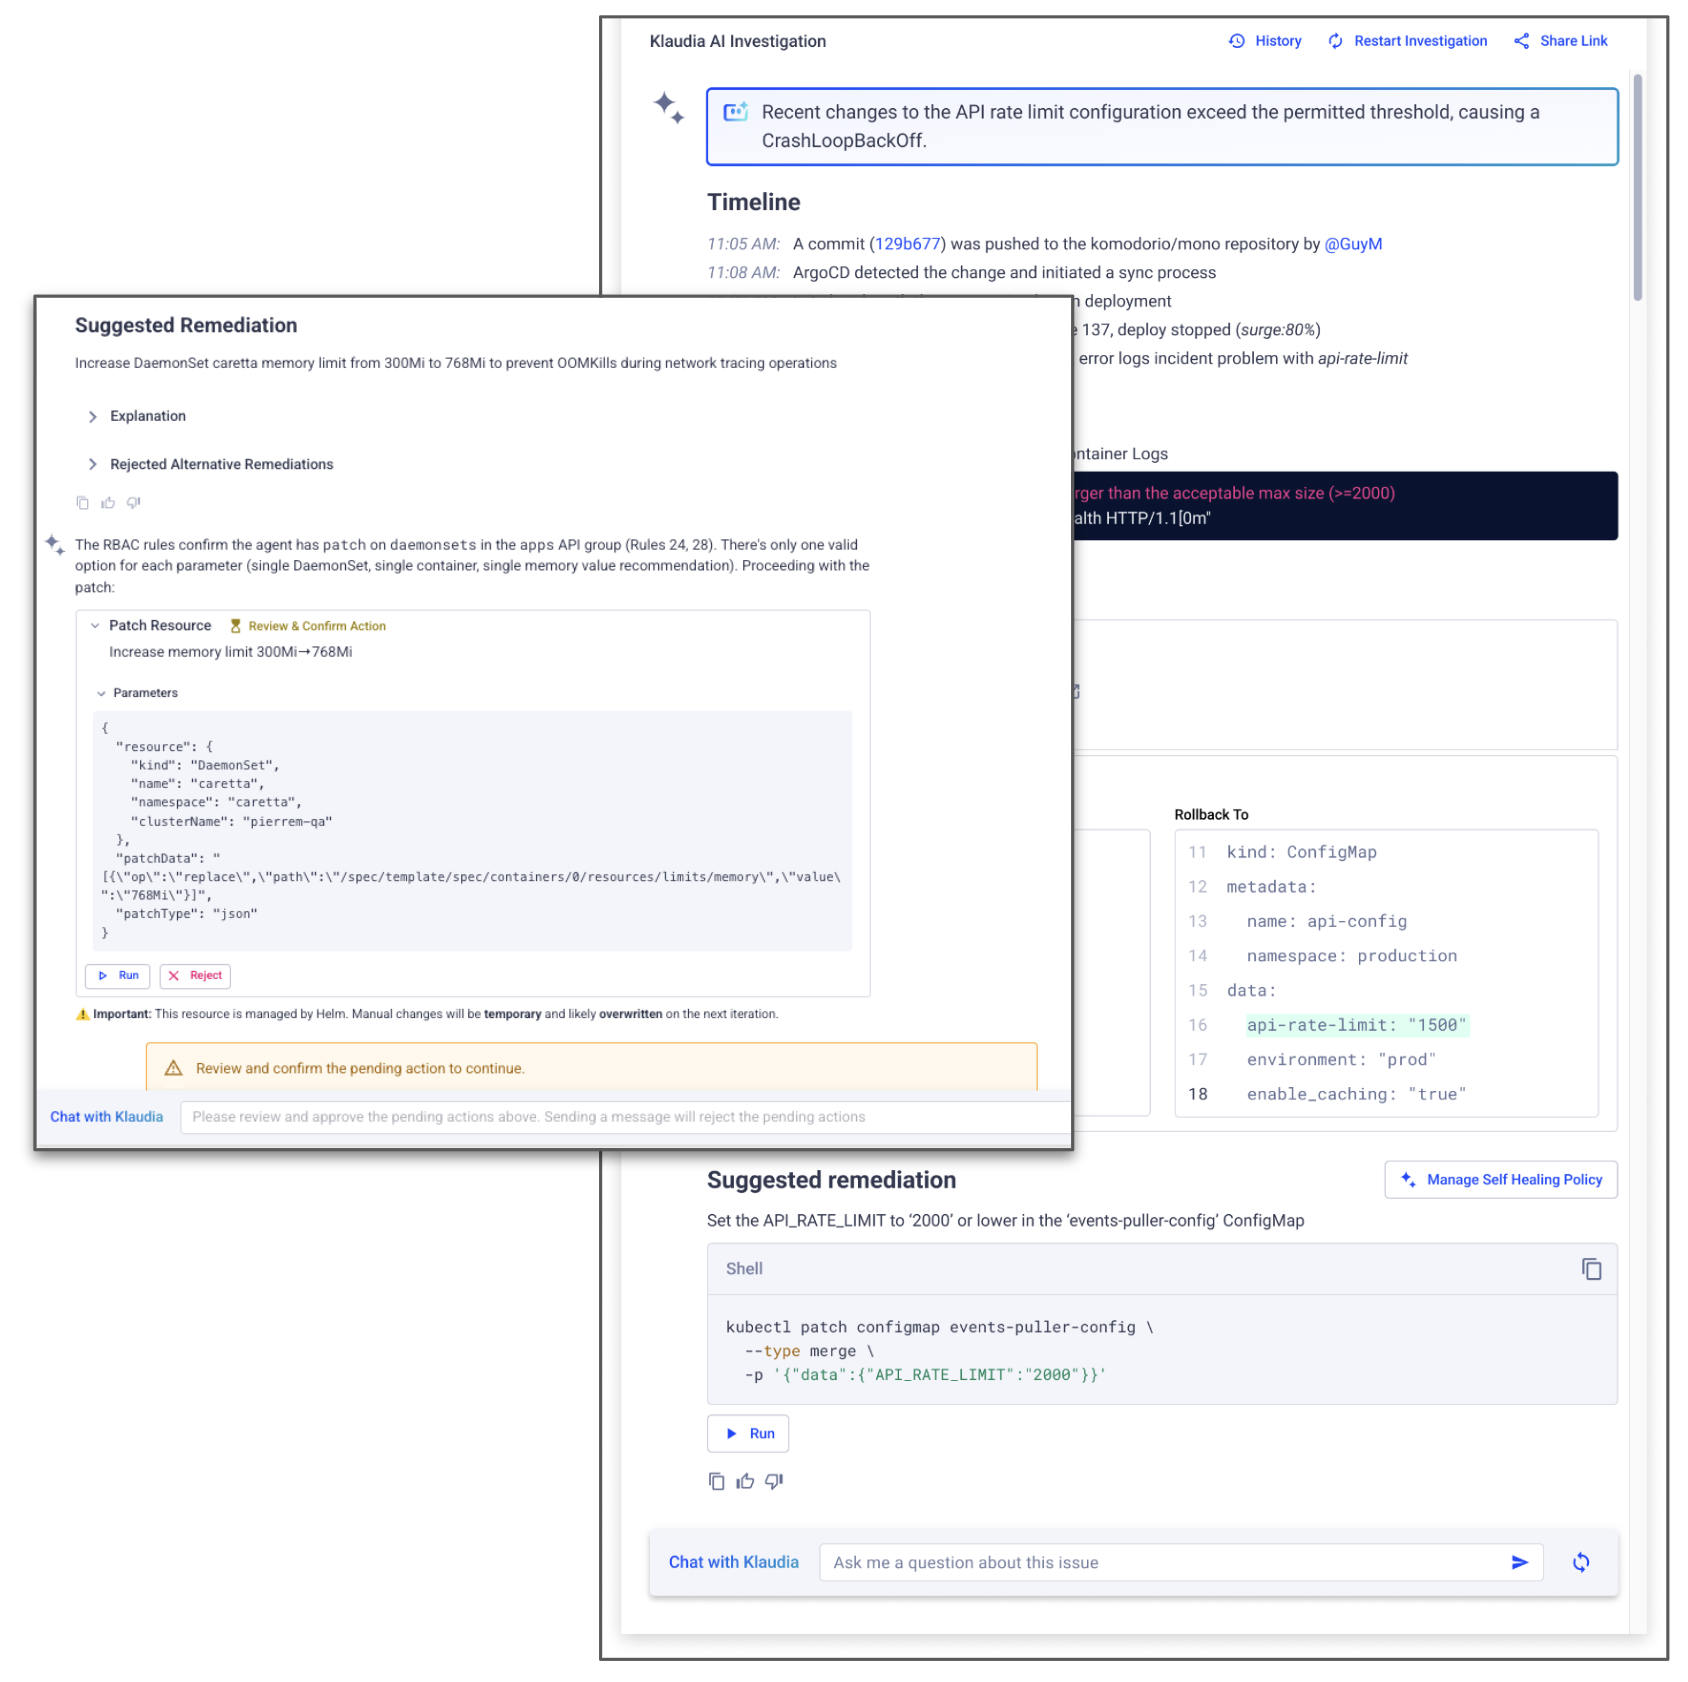Image resolution: width=1688 pixels, height=1682 pixels.
Task: Copy the Suggested Remediation response in front panel
Action: click(x=83, y=503)
